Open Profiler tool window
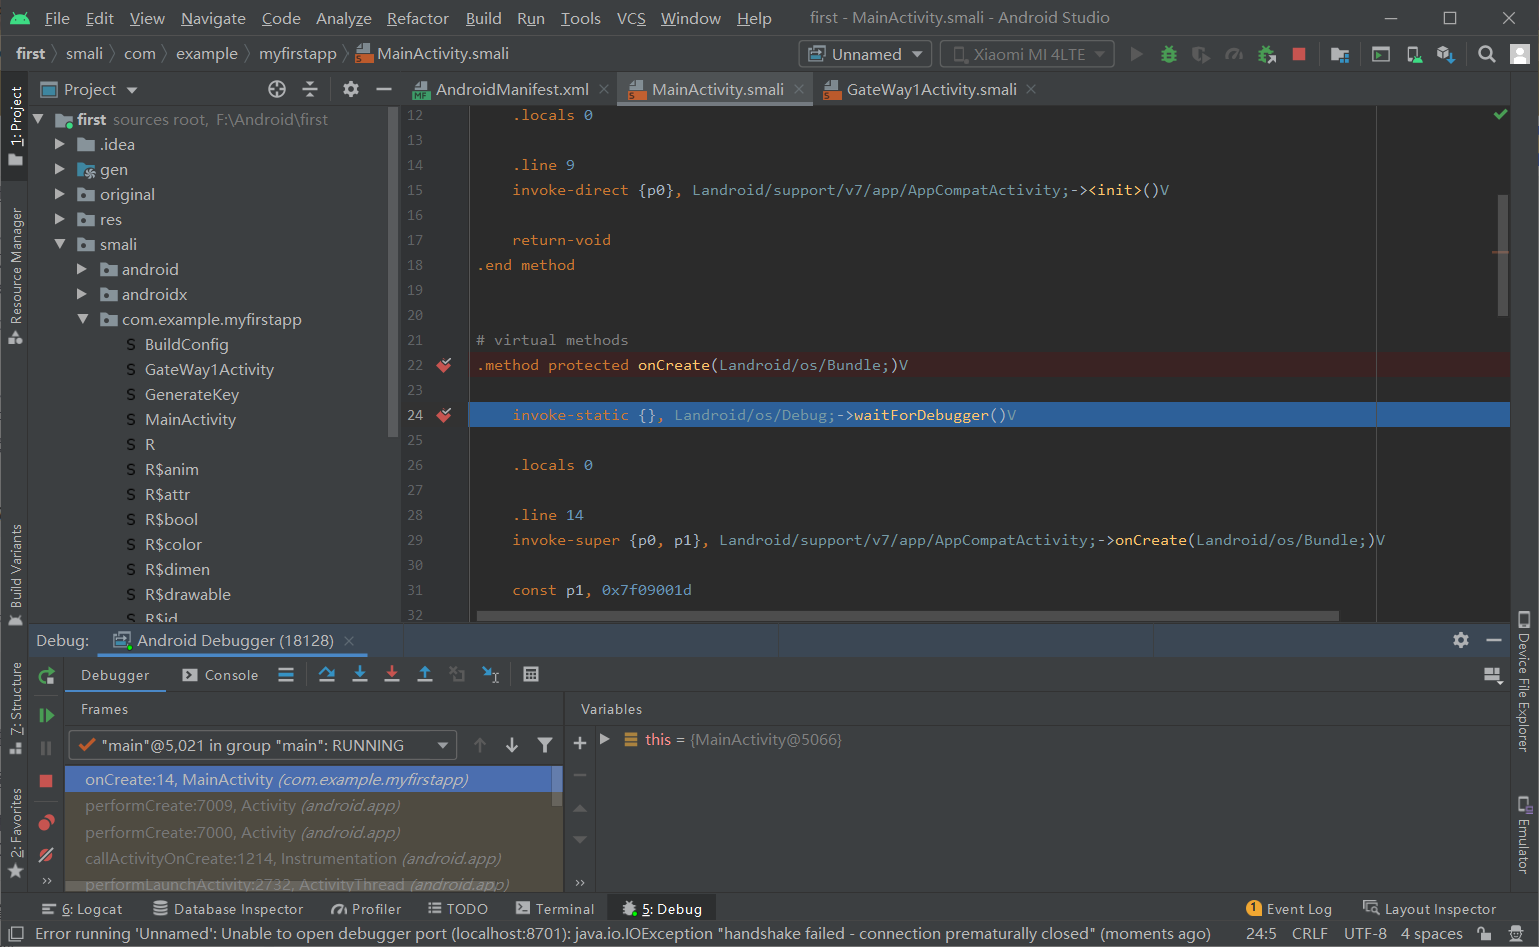 tap(366, 909)
